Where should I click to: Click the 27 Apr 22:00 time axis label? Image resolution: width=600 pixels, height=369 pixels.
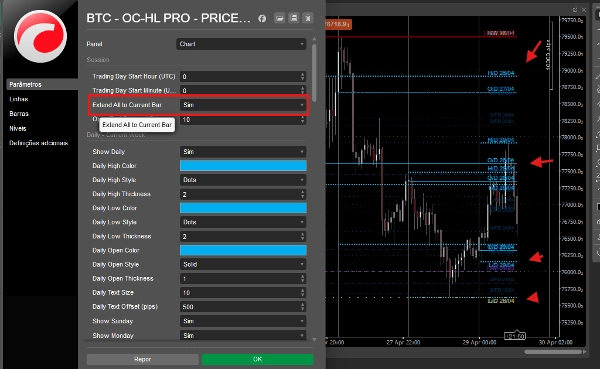[x=403, y=342]
